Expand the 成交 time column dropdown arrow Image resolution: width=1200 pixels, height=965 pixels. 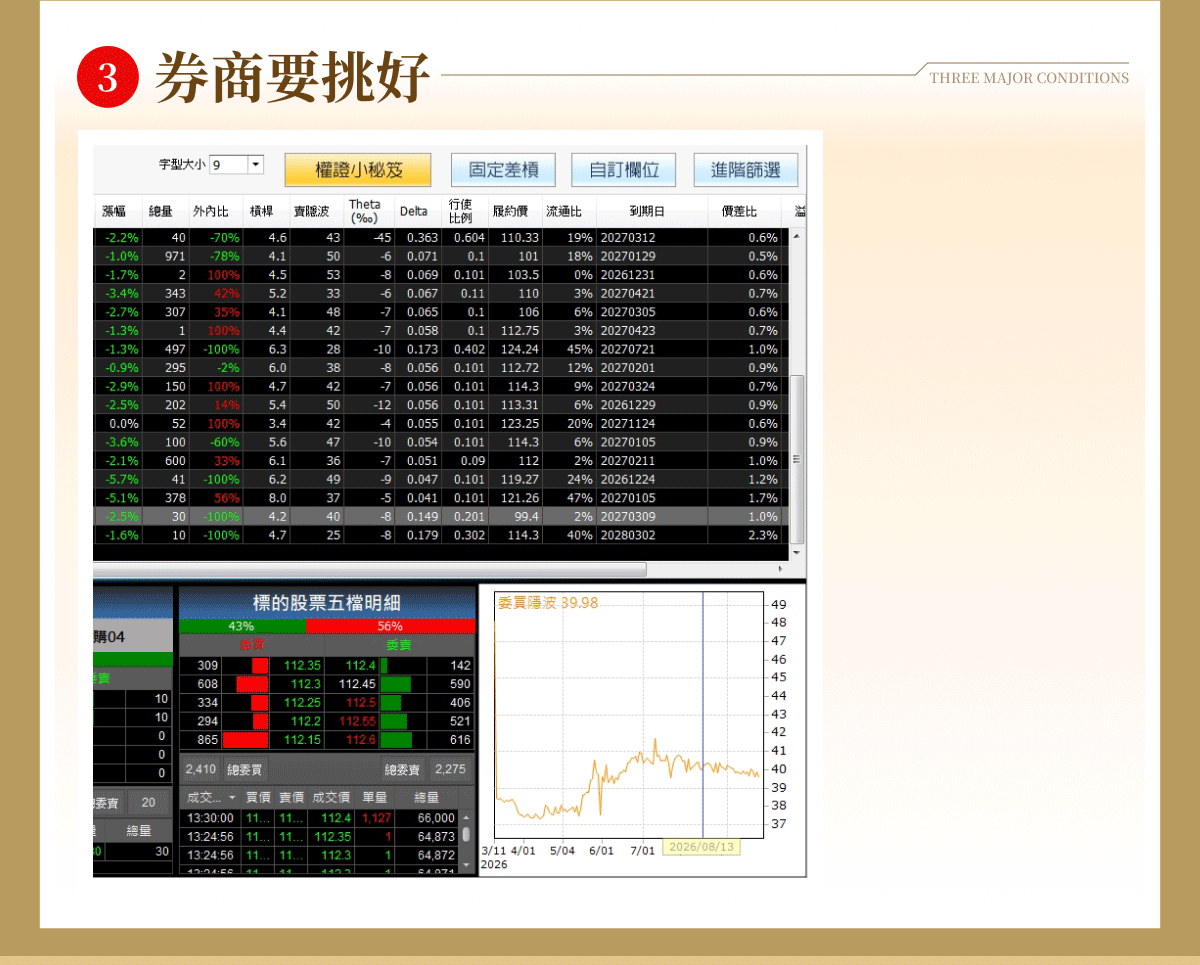pos(232,798)
